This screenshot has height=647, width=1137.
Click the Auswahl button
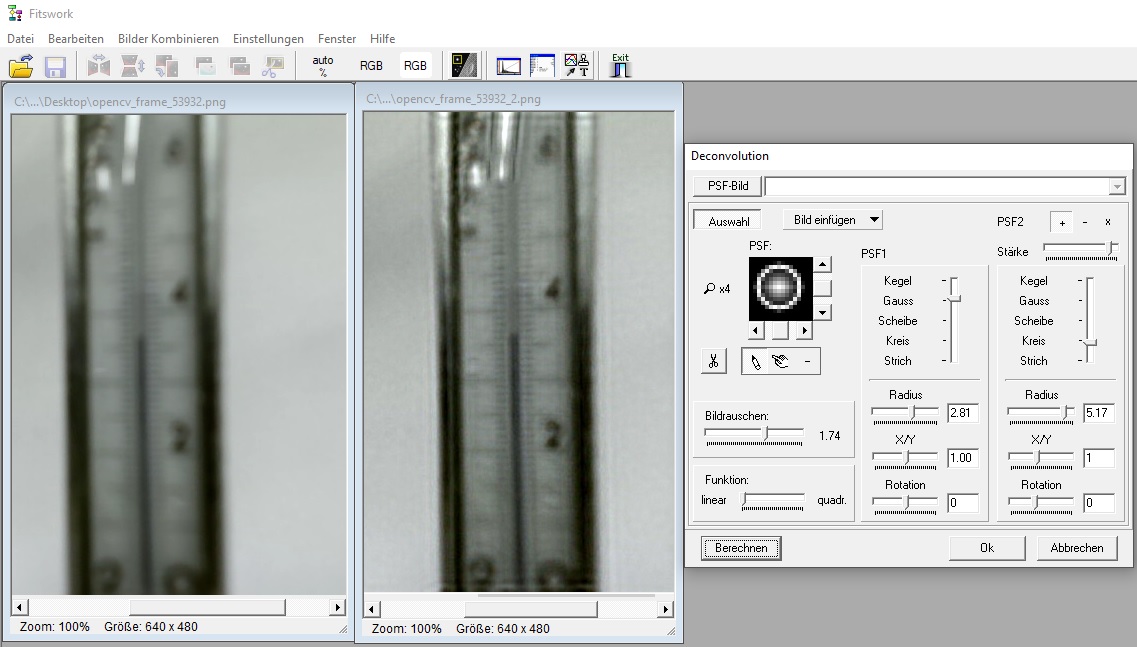(728, 221)
